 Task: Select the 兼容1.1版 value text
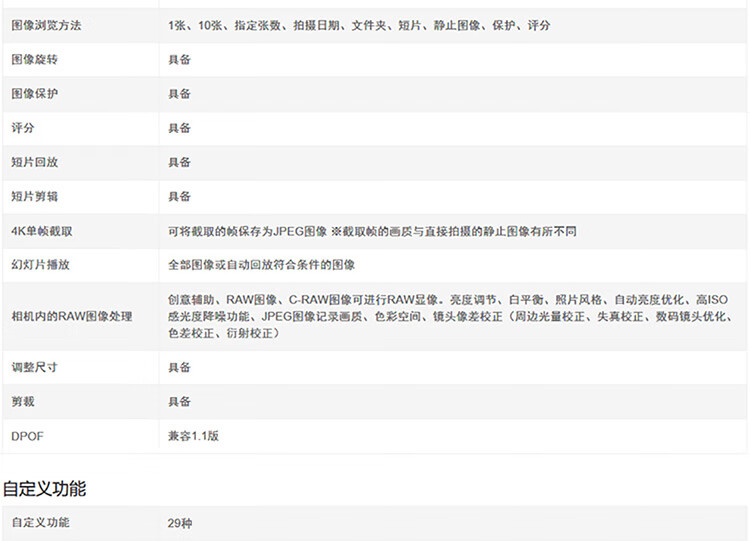pyautogui.click(x=193, y=436)
